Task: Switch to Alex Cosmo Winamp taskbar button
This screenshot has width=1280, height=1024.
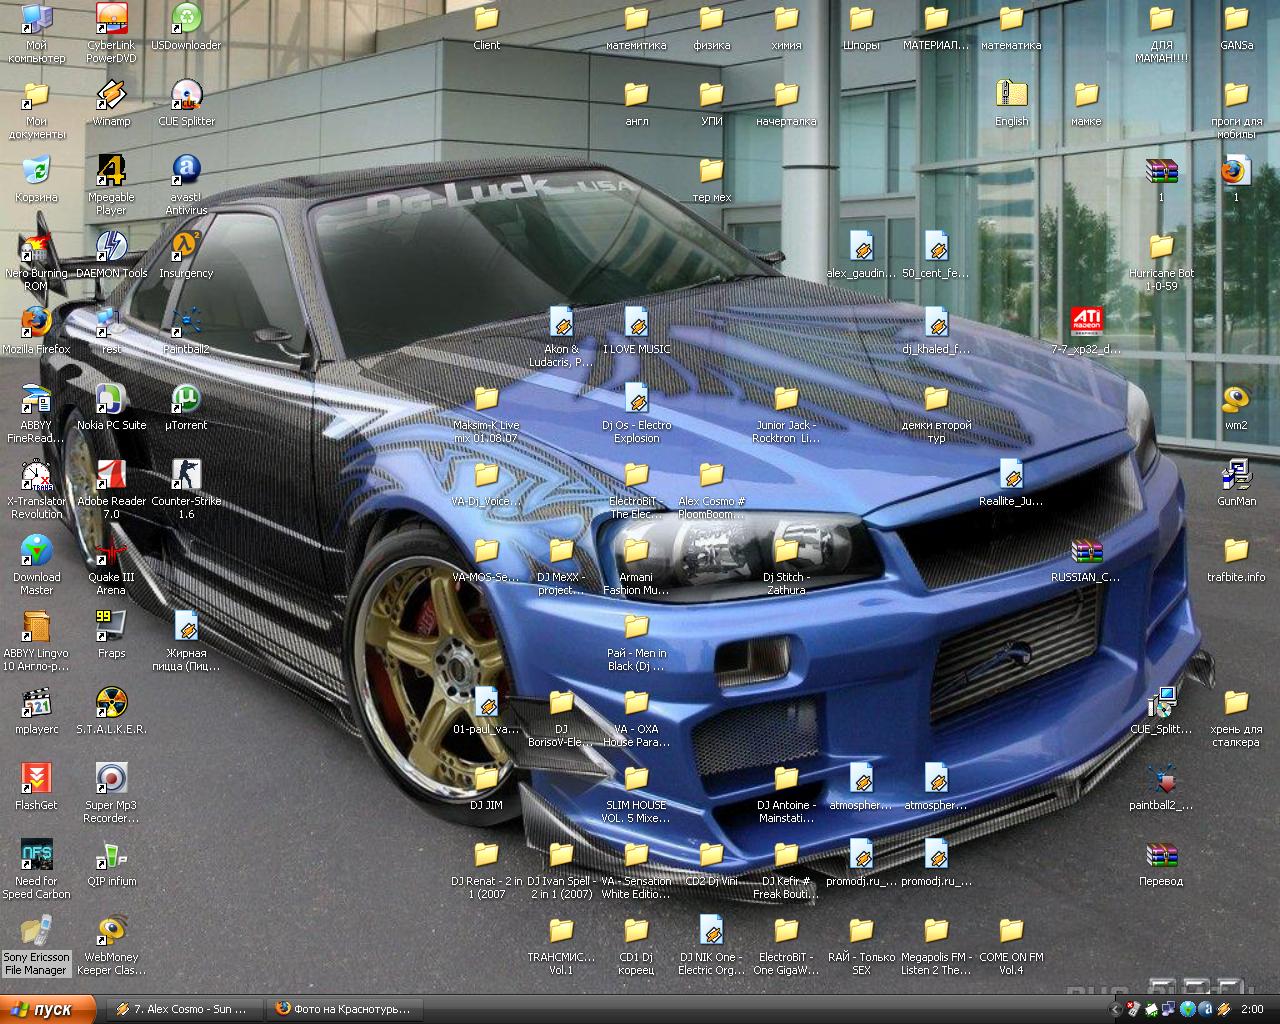Action: click(184, 1009)
